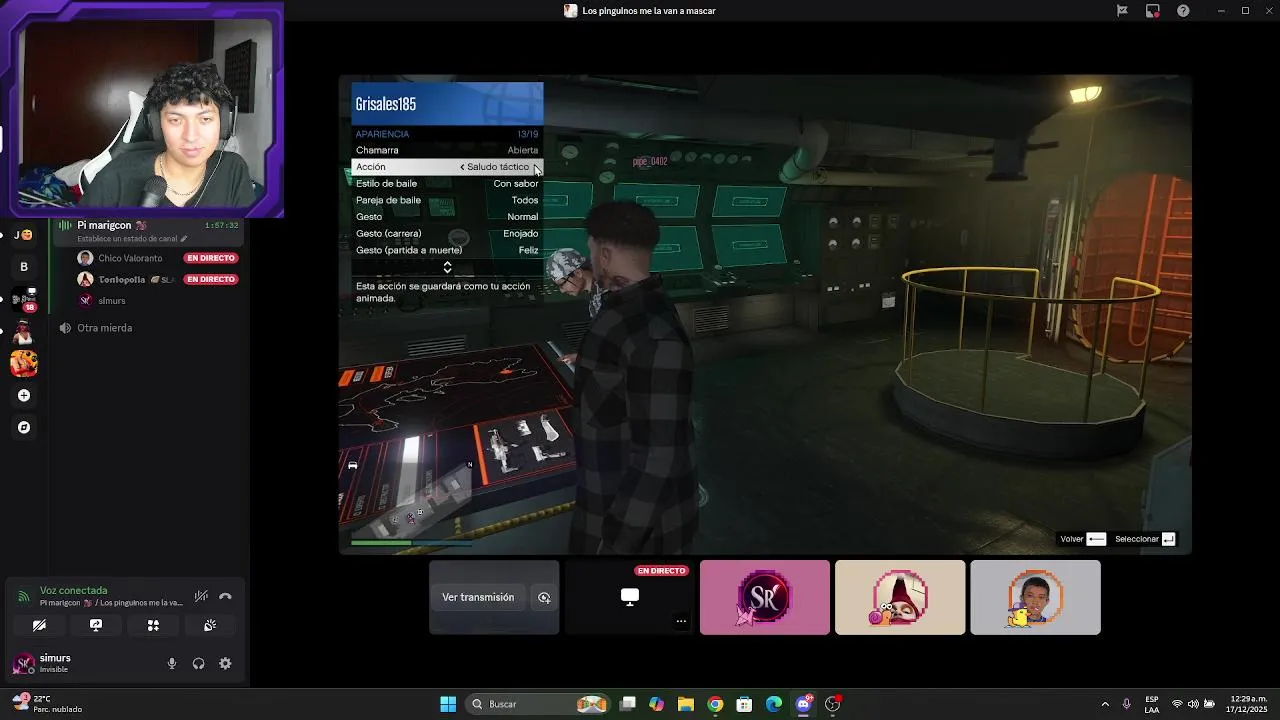The width and height of the screenshot is (1280, 720).
Task: Click Tontopolla's EN DIRECTO badge
Action: tap(211, 279)
